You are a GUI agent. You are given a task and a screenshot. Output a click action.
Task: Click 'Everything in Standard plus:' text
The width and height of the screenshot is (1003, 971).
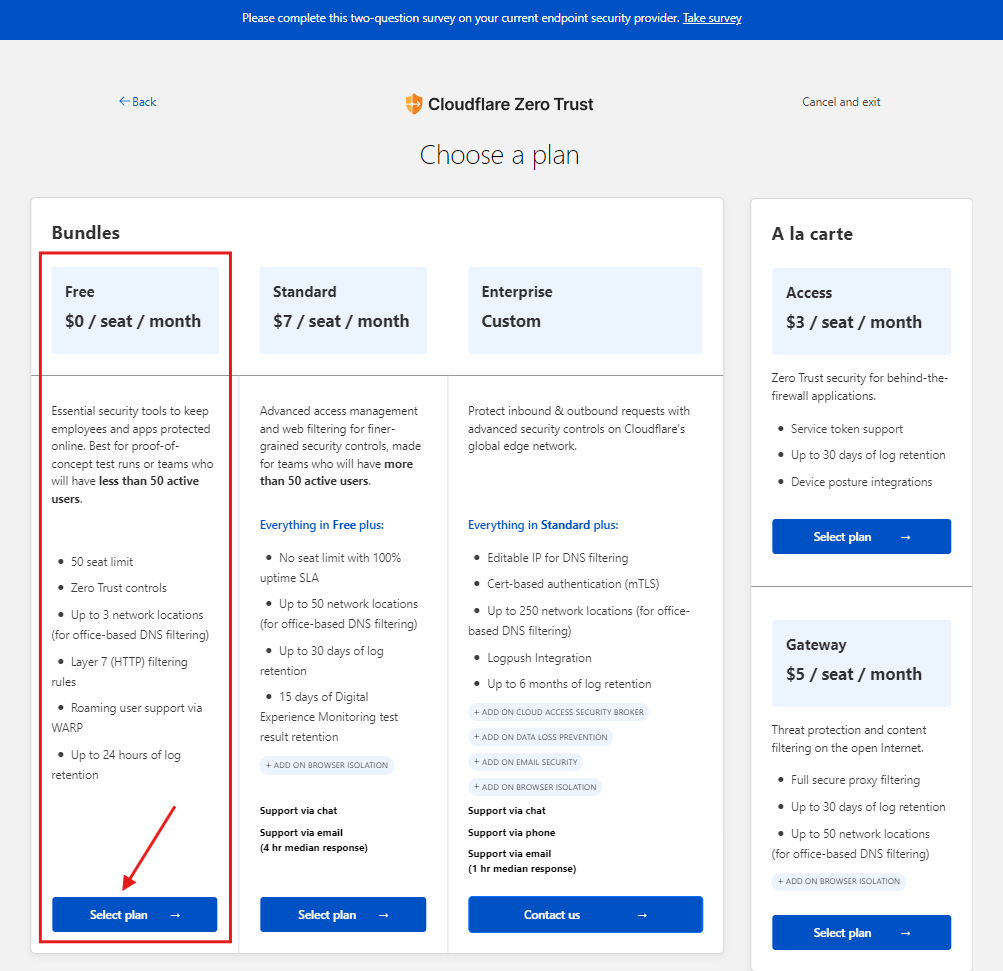point(543,525)
